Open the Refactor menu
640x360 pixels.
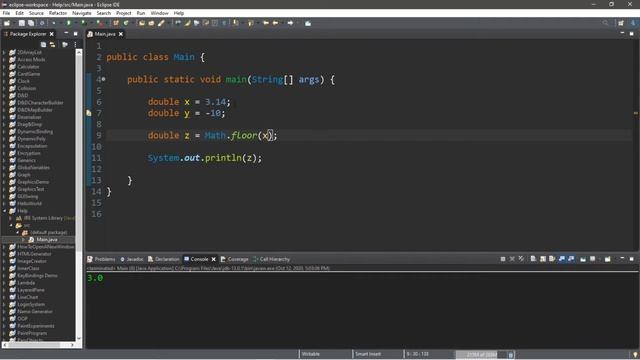click(x=58, y=13)
